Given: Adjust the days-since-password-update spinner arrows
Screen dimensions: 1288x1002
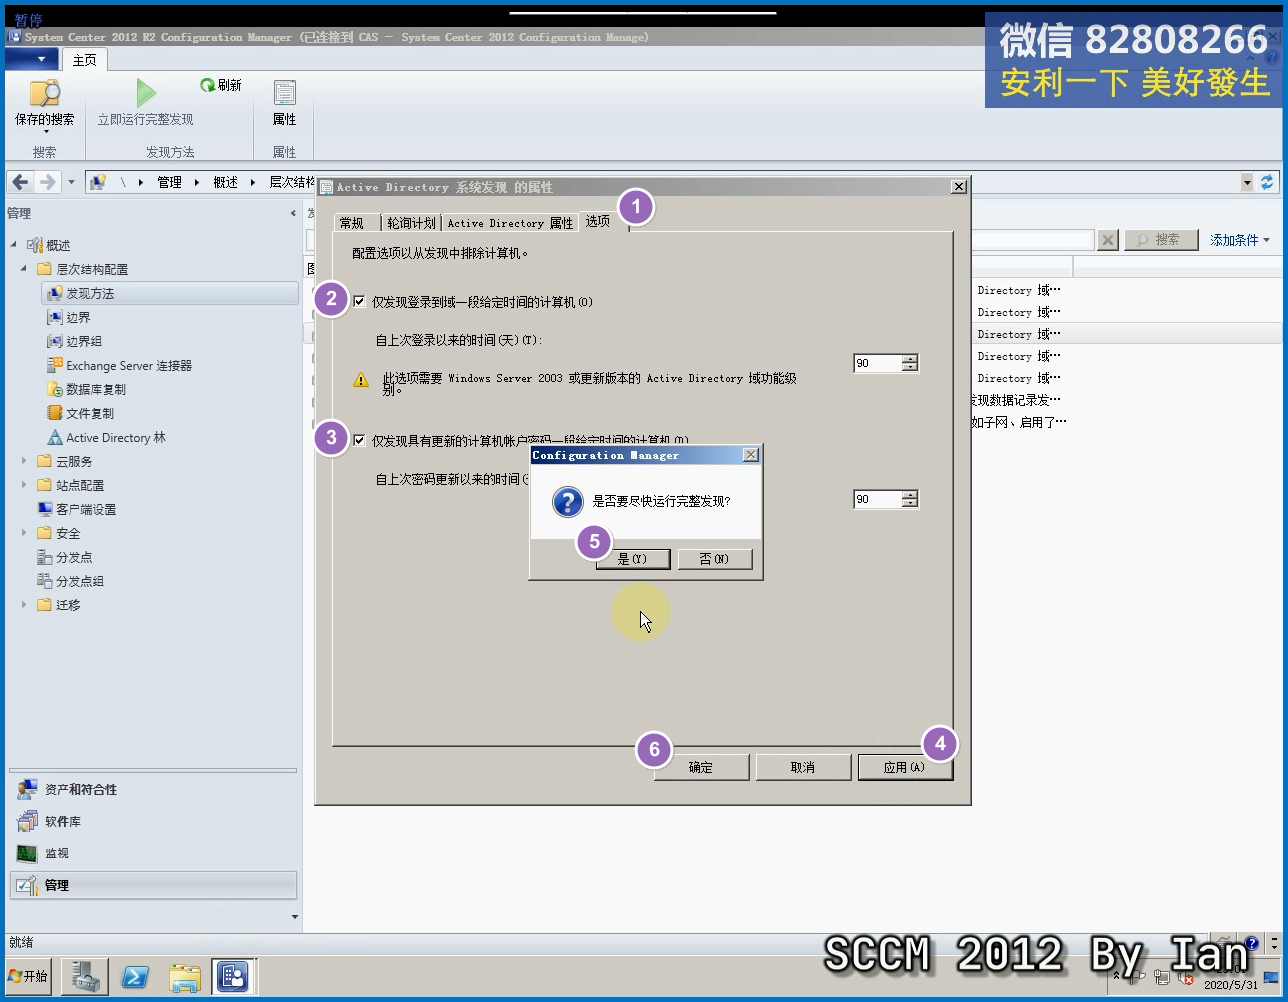Looking at the screenshot, I should point(909,499).
